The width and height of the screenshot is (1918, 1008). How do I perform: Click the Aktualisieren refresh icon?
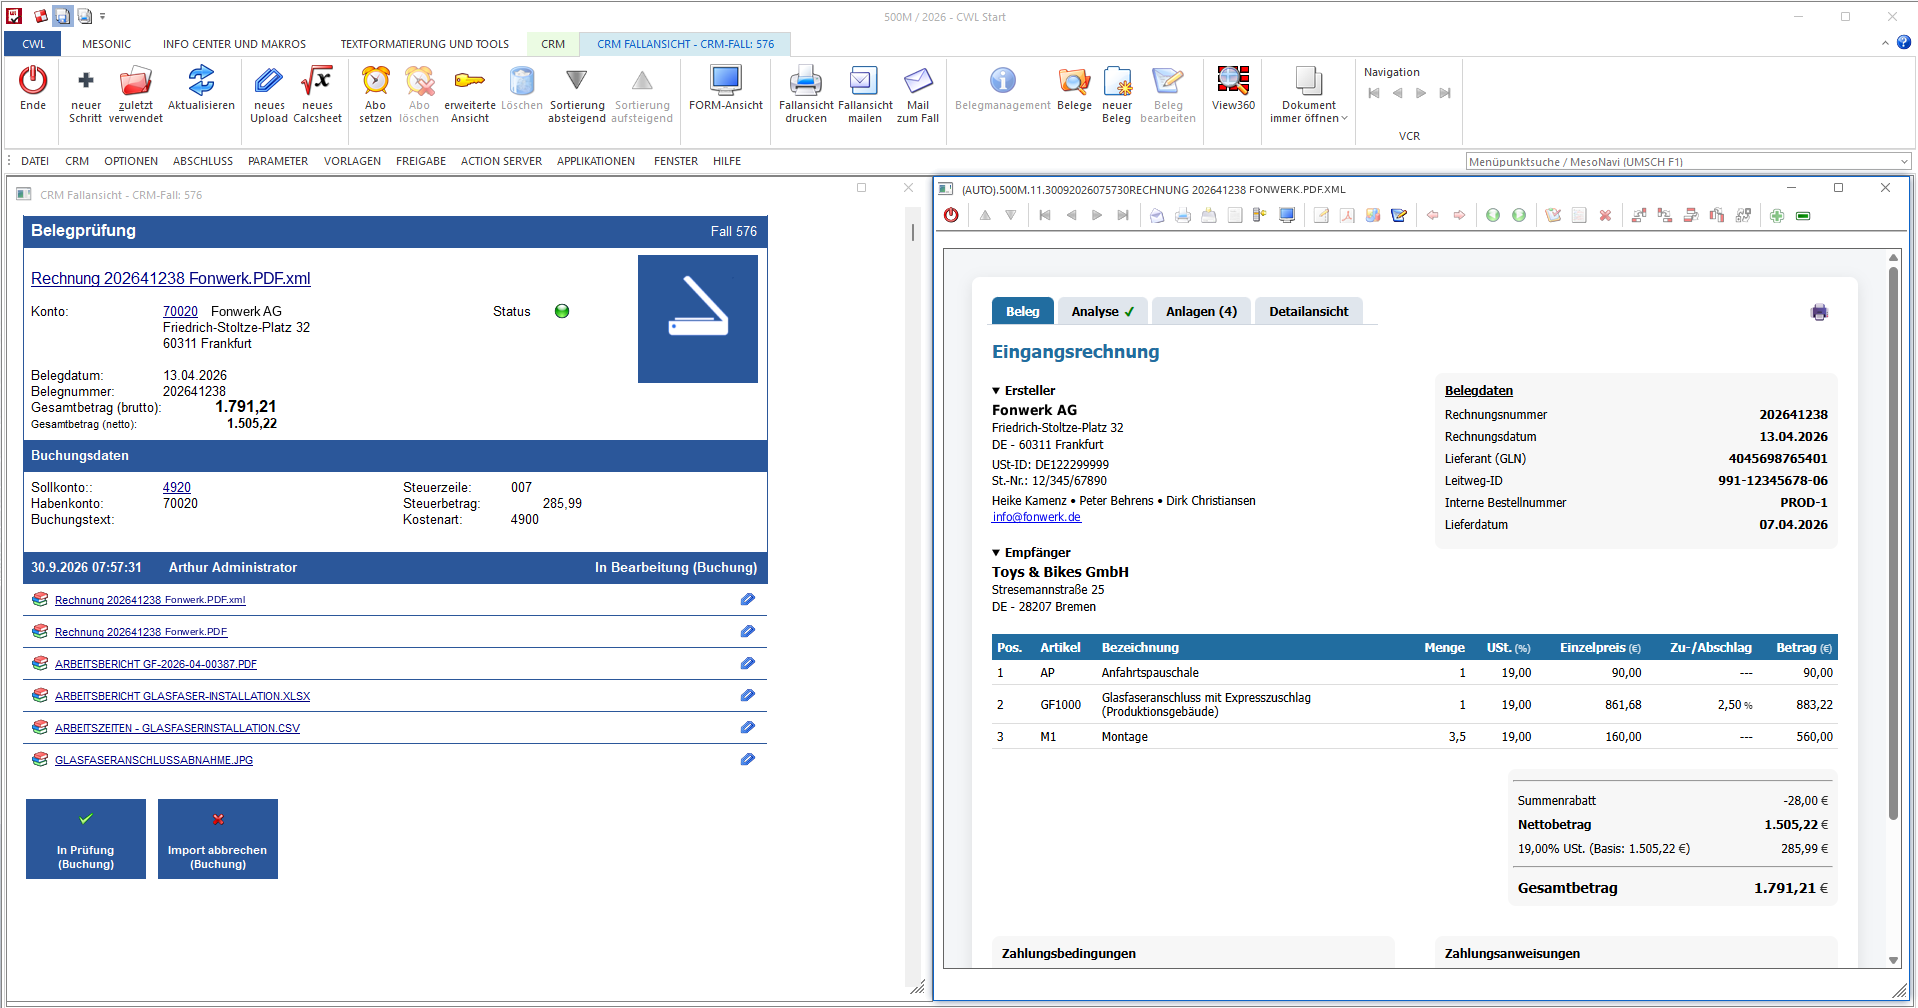click(201, 80)
